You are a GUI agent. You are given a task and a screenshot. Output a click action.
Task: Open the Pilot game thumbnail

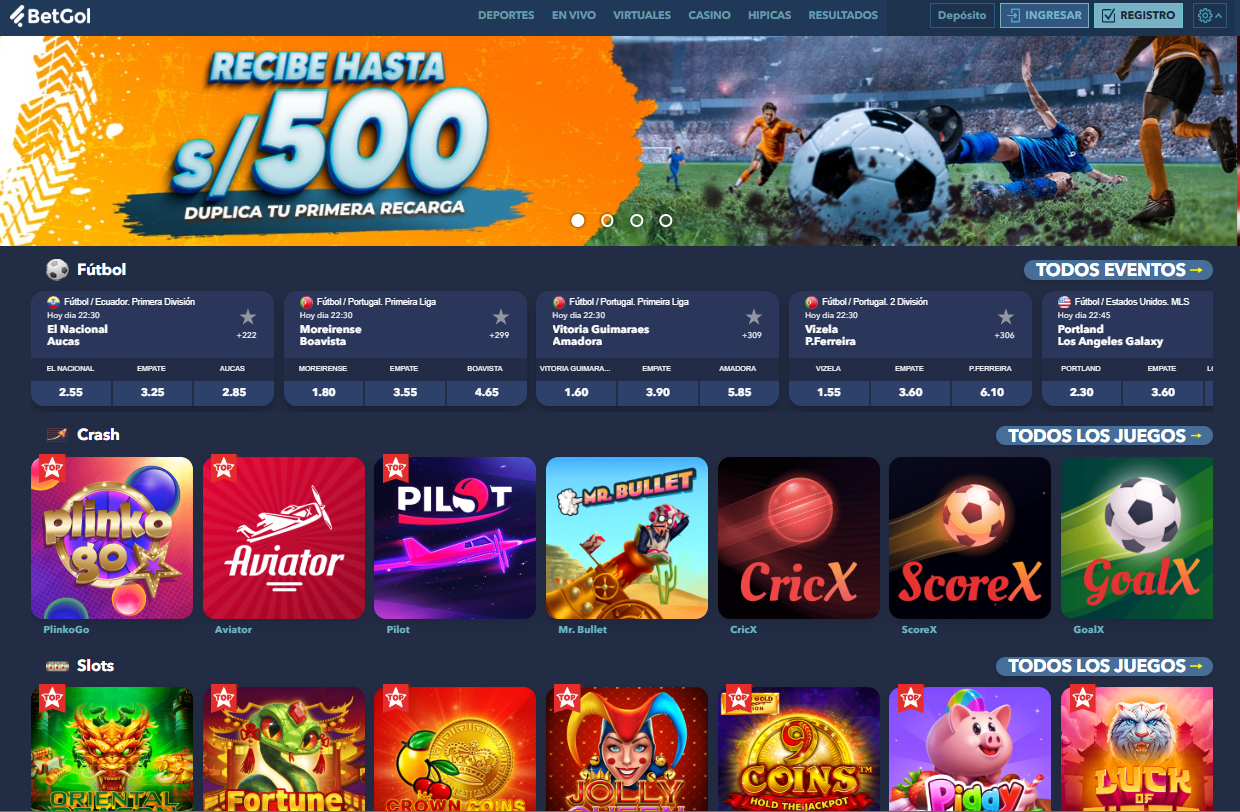[455, 538]
